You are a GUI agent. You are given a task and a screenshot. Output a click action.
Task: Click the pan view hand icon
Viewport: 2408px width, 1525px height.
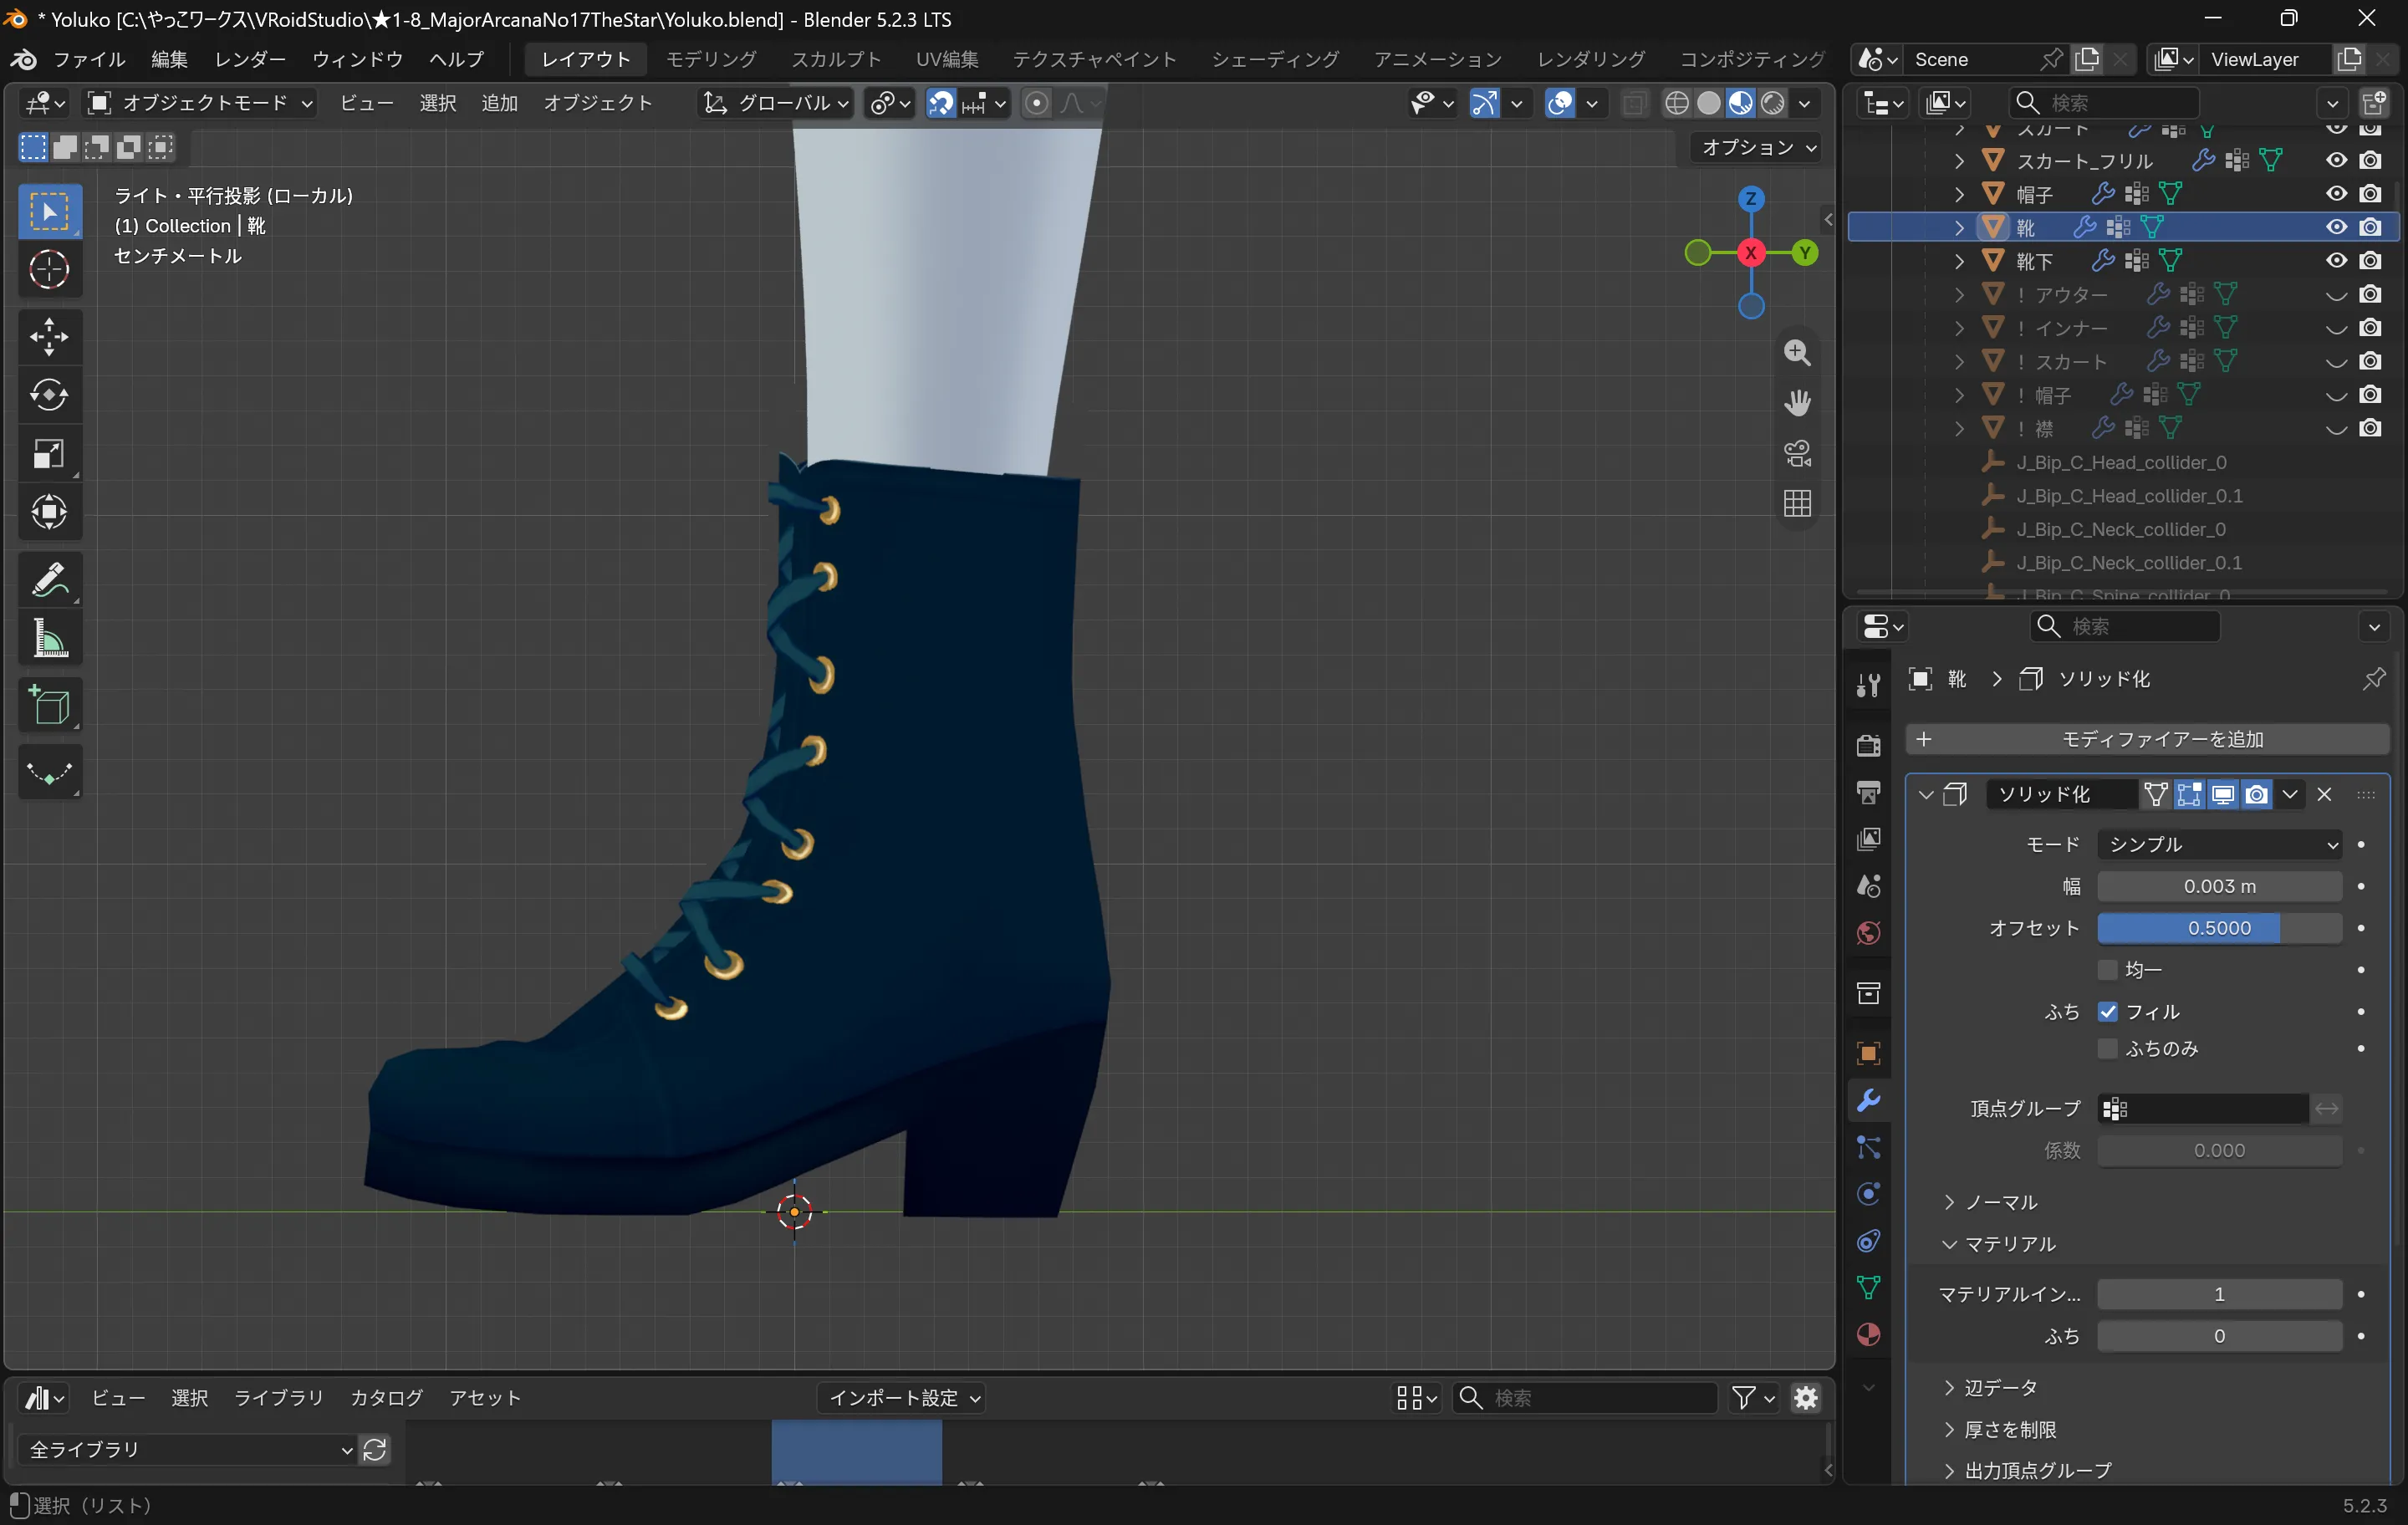pos(1797,402)
